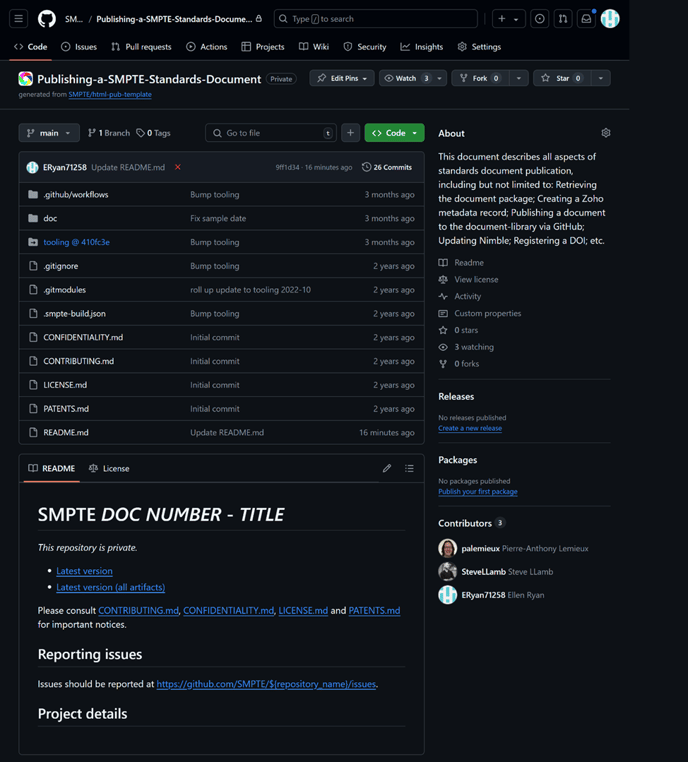Click the About settings gear icon
This screenshot has width=688, height=762.
coord(605,133)
